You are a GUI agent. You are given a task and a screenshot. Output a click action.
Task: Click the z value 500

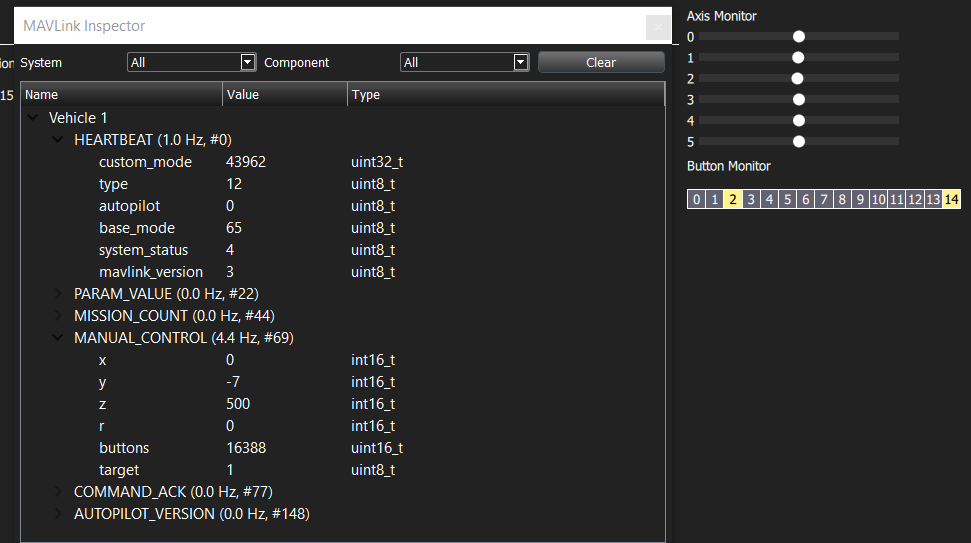pos(238,404)
